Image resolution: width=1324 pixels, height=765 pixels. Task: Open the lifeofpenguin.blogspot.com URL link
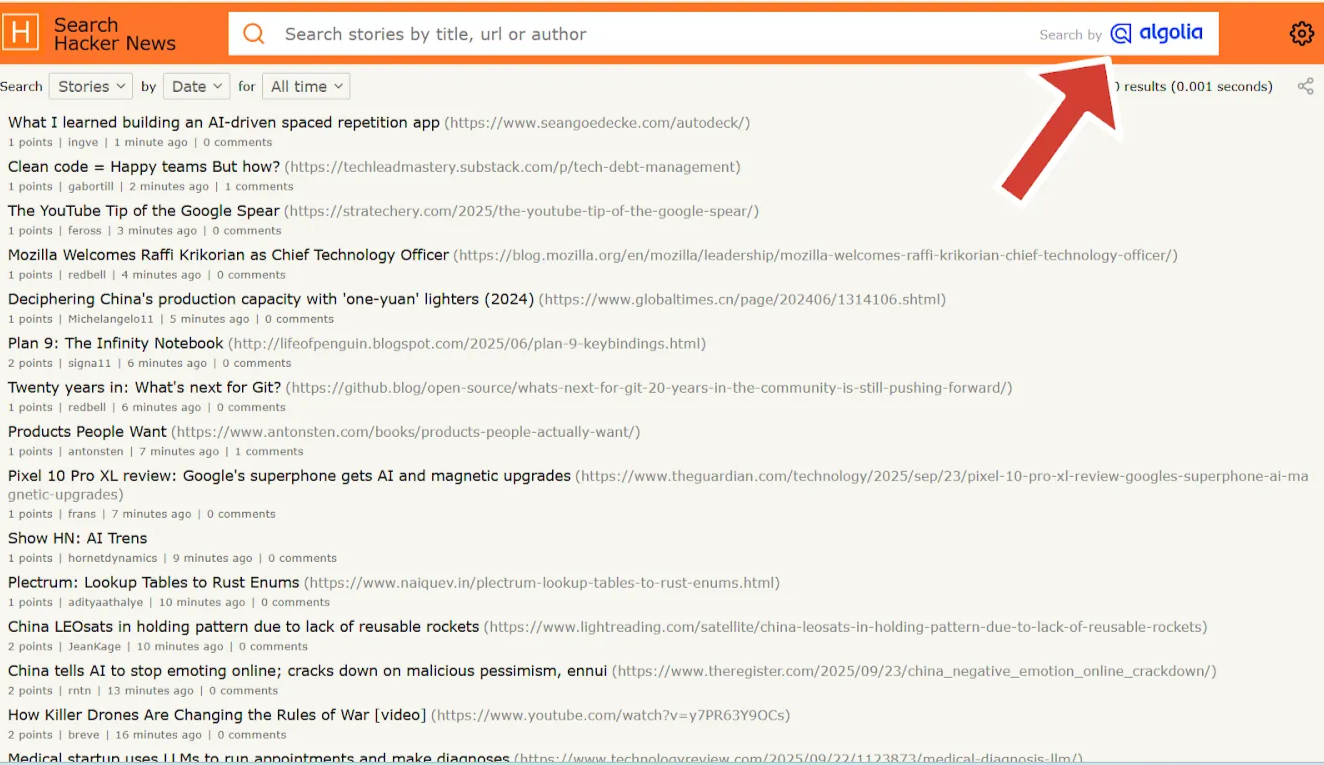[x=467, y=343]
